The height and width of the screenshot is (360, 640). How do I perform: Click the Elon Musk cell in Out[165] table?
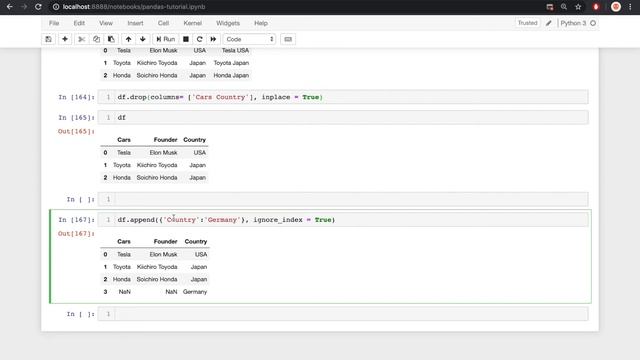coord(163,153)
